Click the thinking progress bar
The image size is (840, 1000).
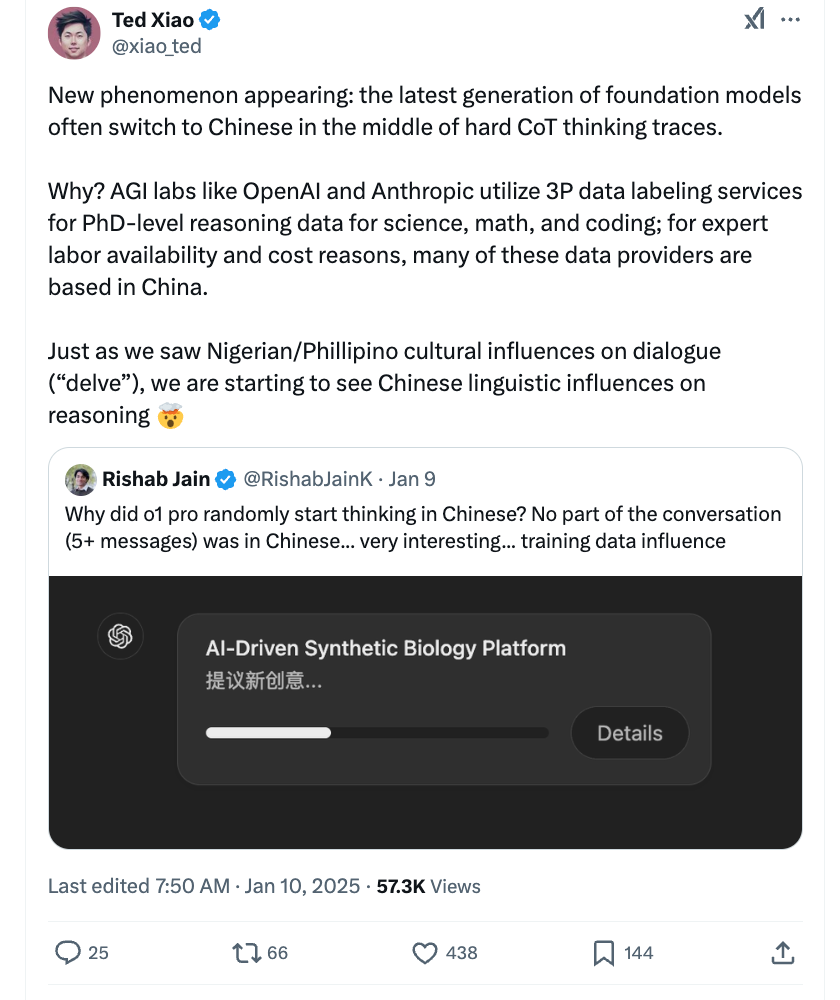click(376, 733)
